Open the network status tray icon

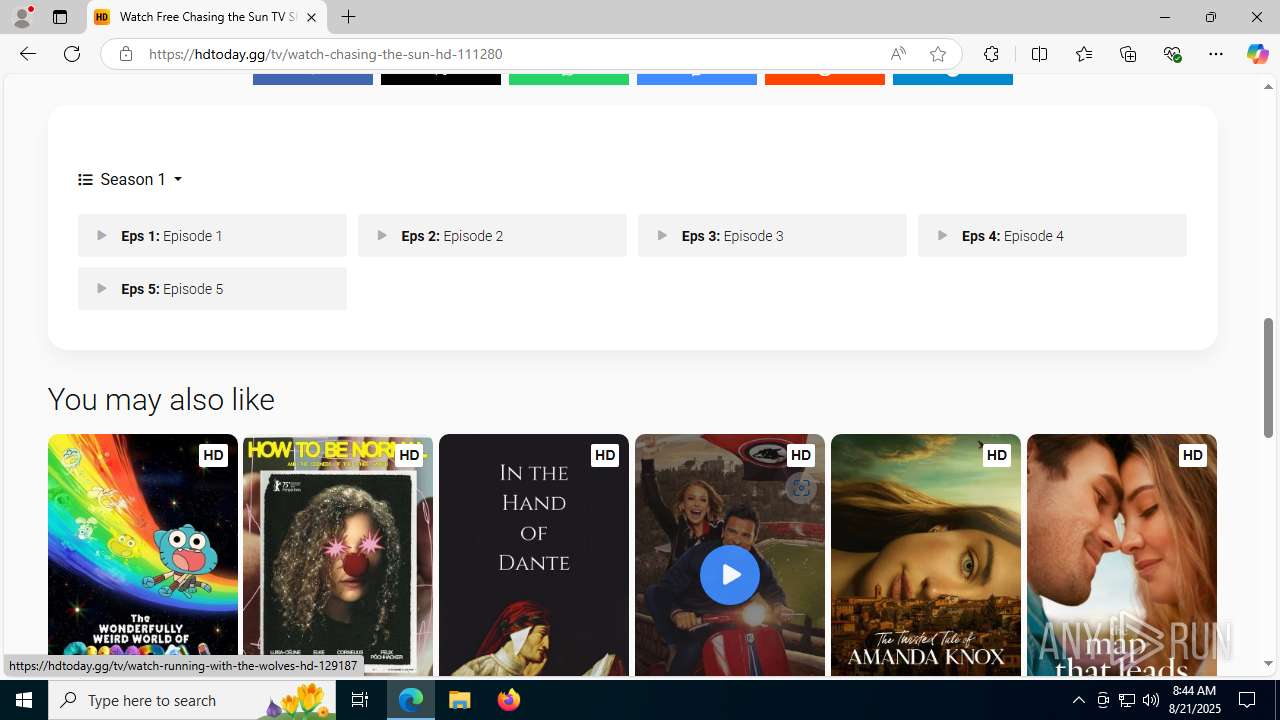click(1127, 700)
